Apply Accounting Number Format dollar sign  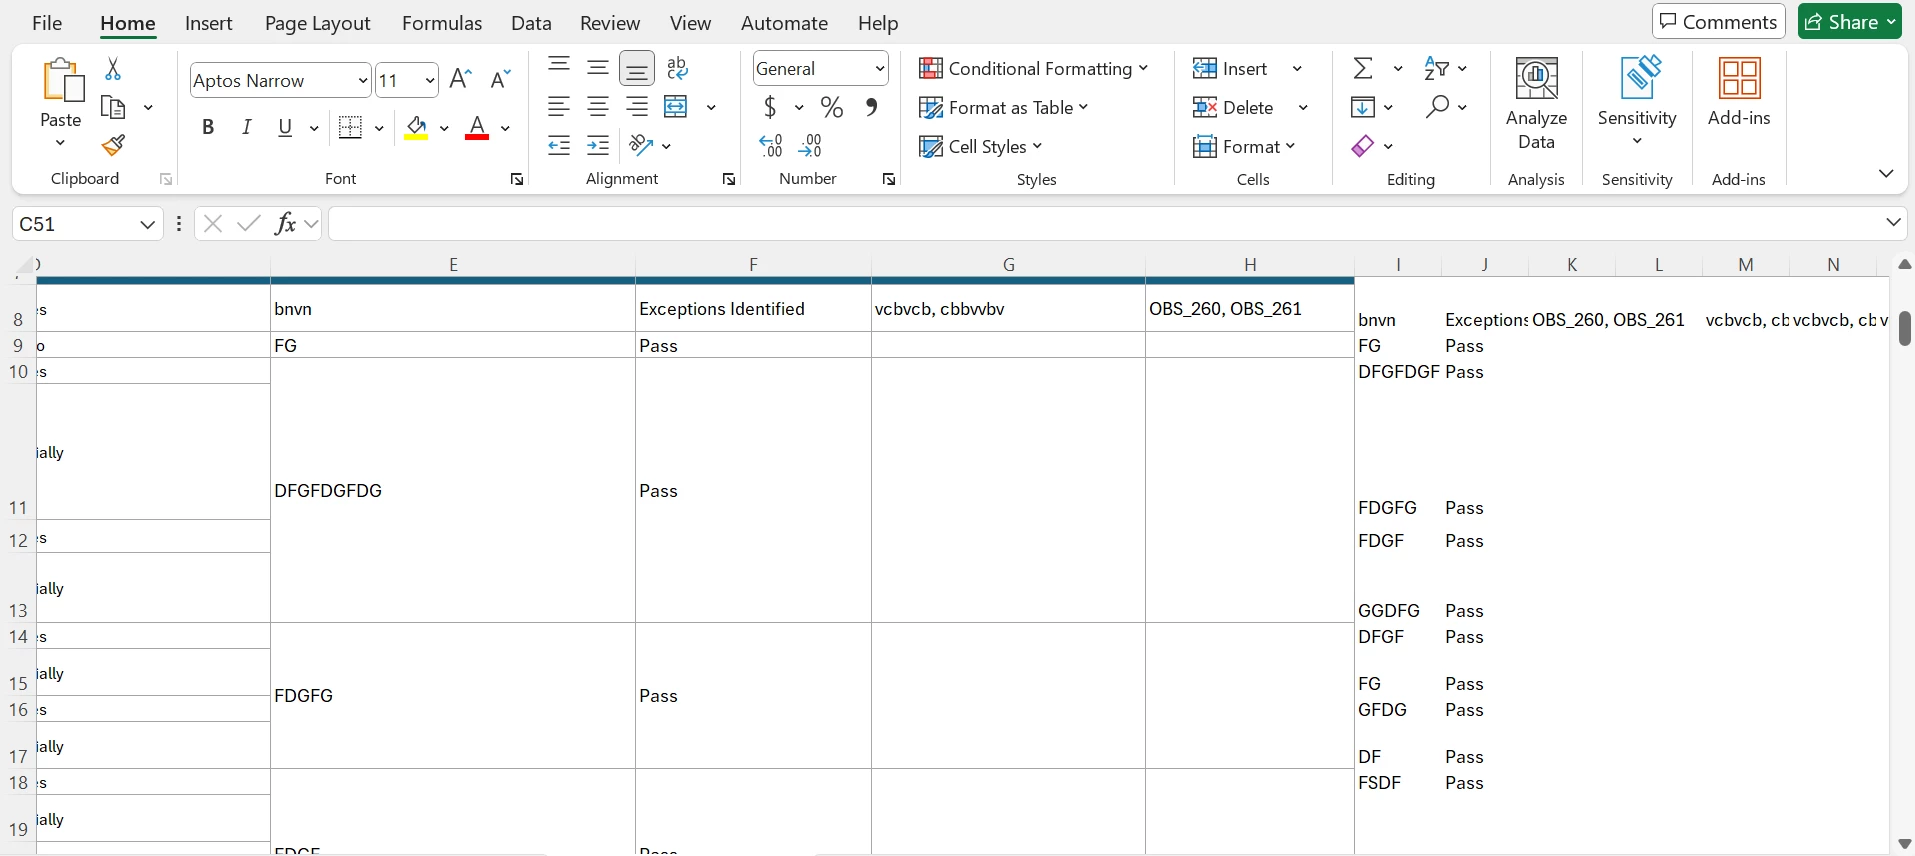click(x=771, y=107)
